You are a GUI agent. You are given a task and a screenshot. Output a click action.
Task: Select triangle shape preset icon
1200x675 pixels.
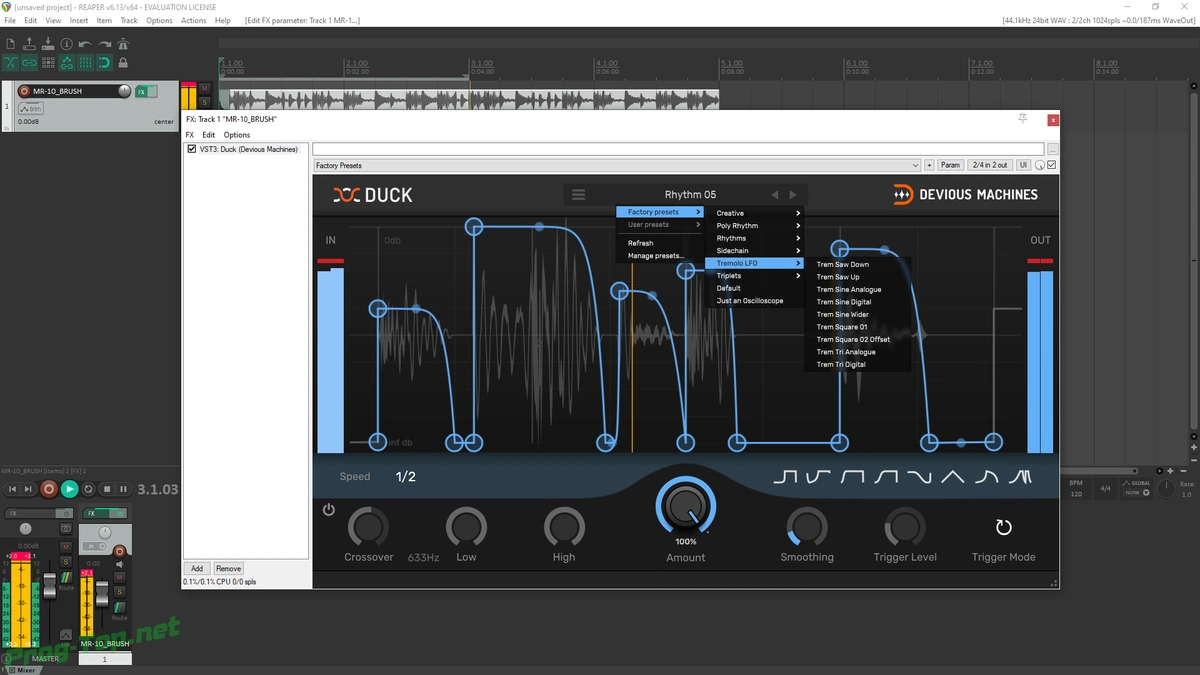pyautogui.click(x=952, y=477)
